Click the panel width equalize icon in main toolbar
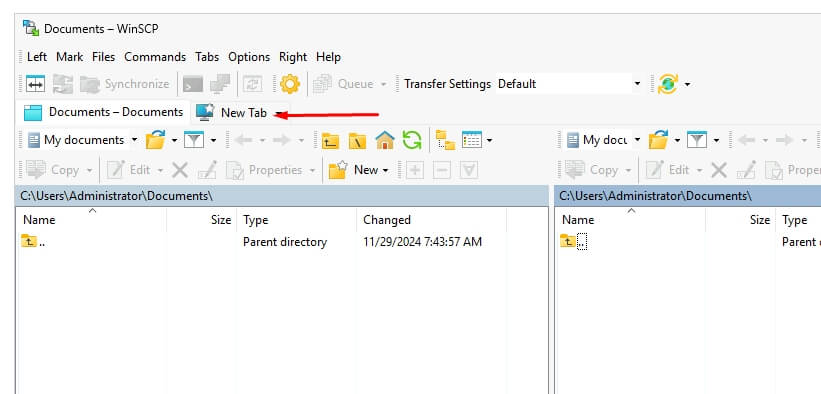 click(36, 84)
